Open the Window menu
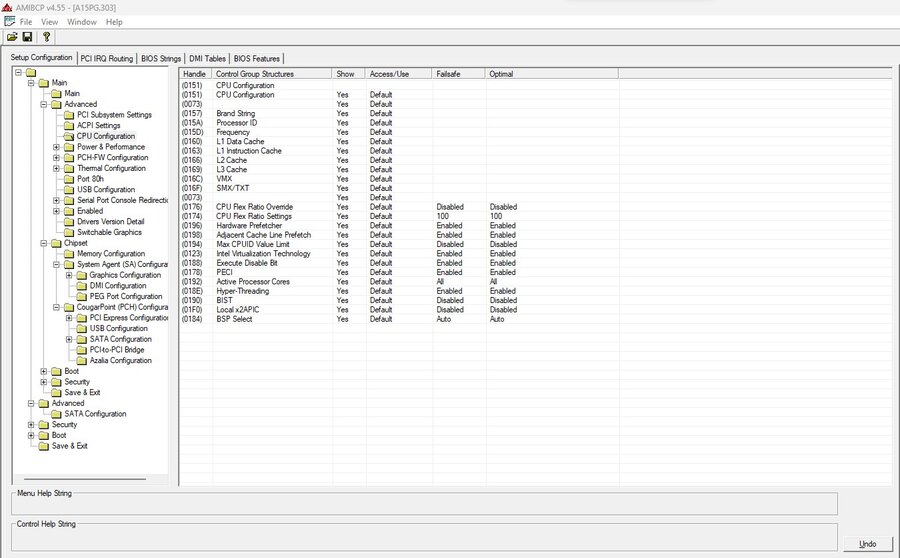900x558 pixels. tap(82, 22)
